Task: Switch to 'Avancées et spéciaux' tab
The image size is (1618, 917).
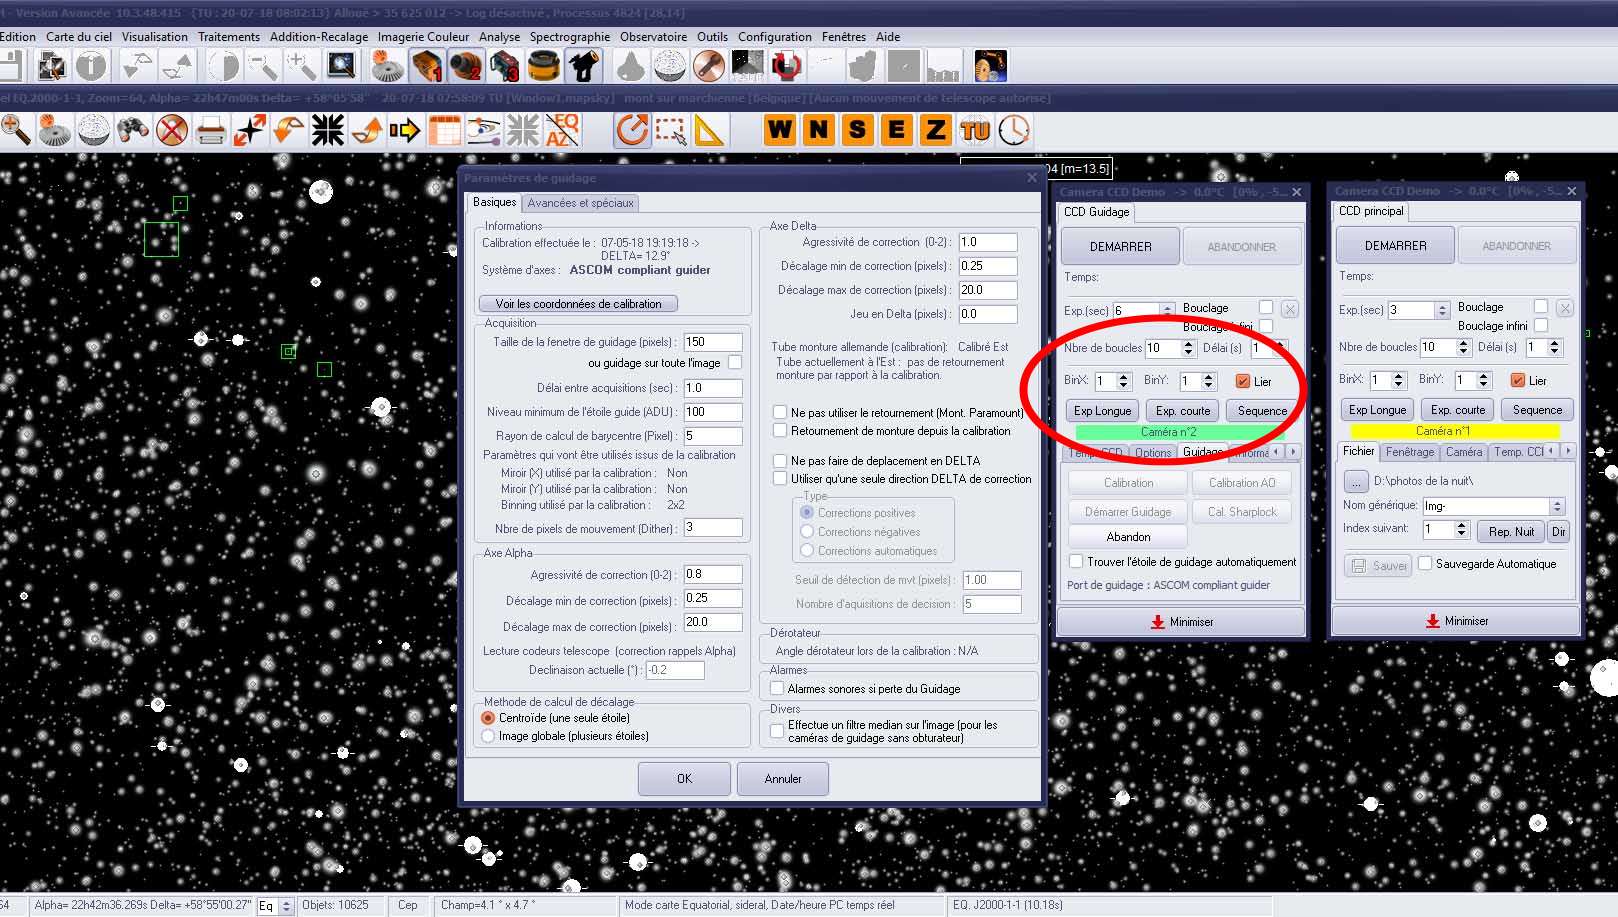Action: click(x=580, y=203)
